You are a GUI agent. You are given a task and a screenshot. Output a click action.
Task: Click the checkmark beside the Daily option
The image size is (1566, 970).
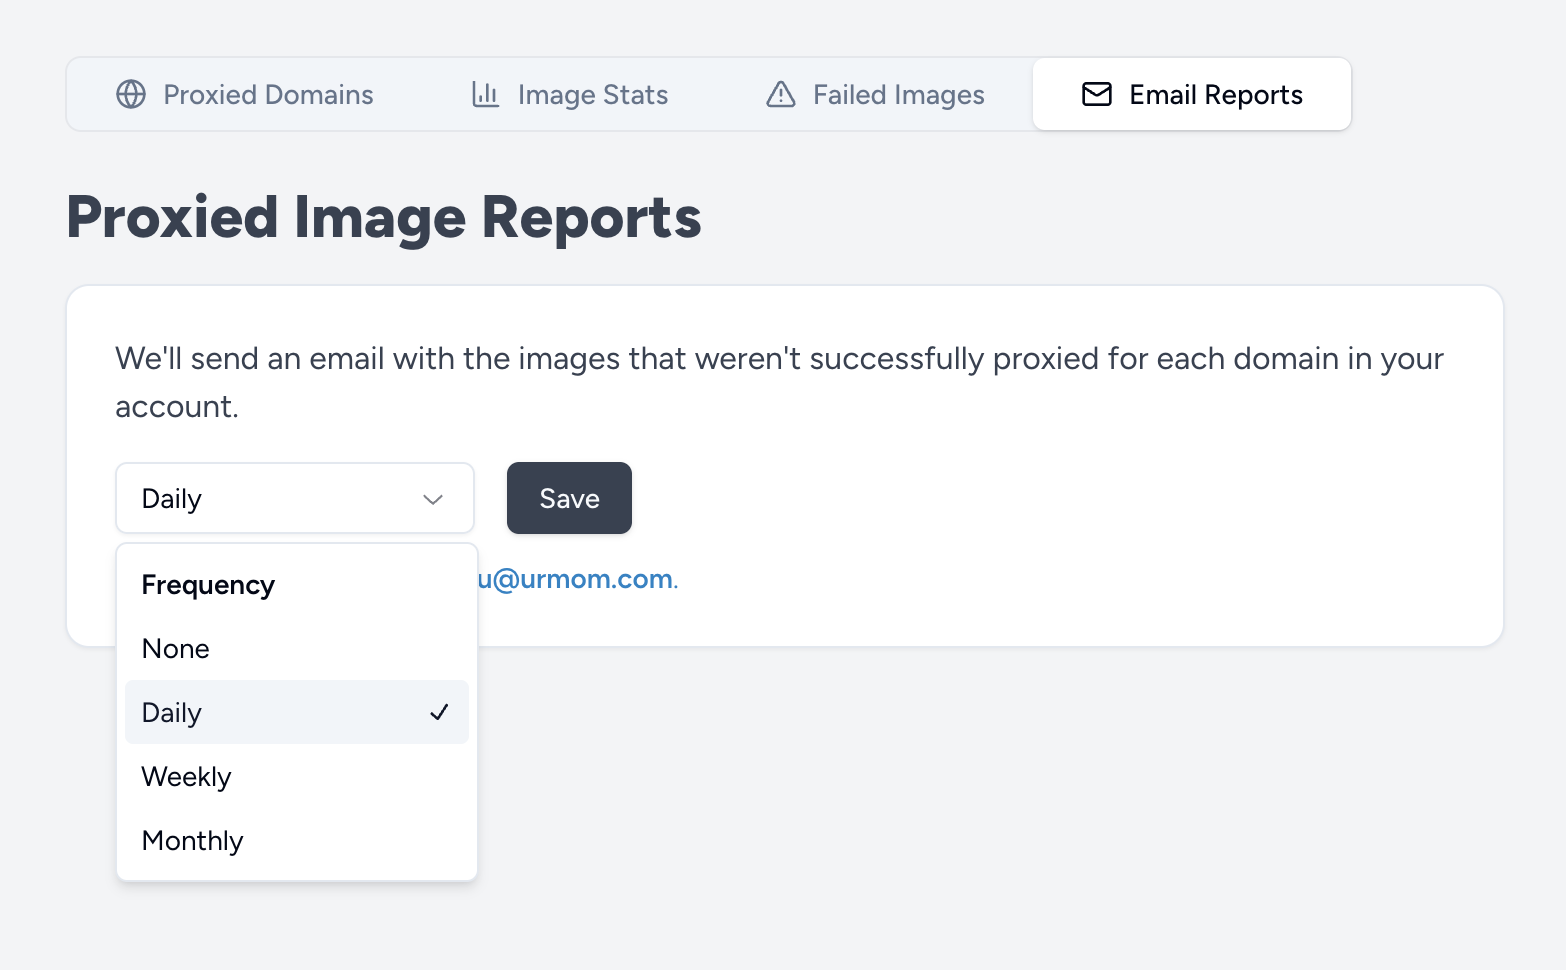coord(439,712)
